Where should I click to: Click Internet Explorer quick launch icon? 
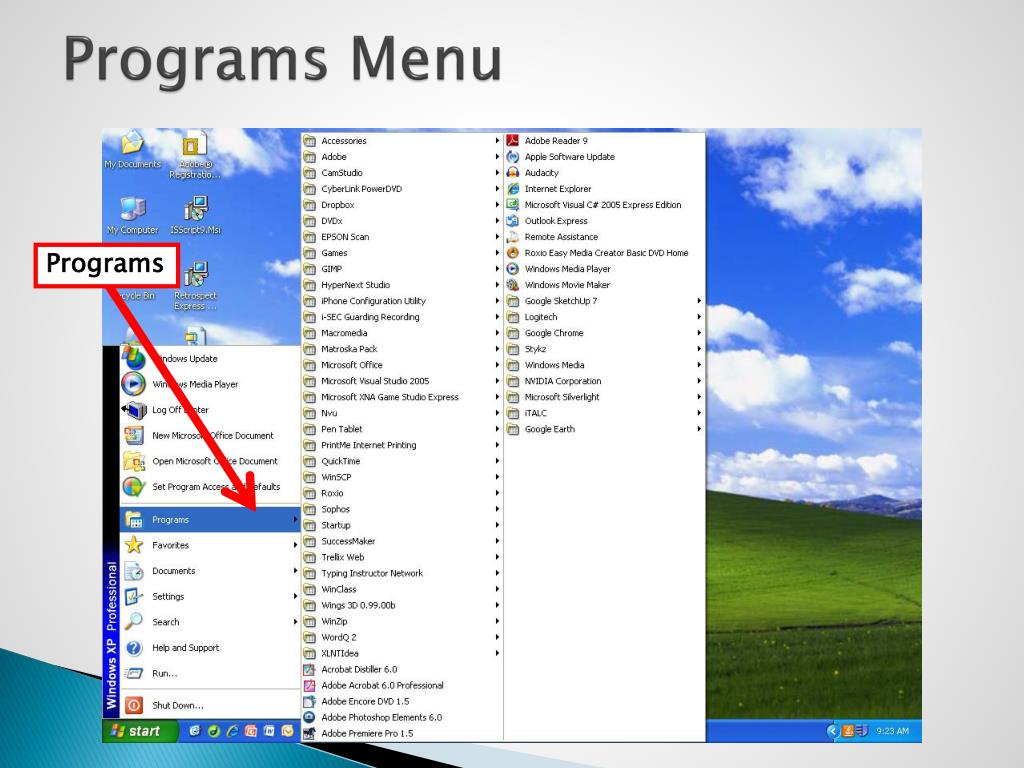(x=232, y=731)
